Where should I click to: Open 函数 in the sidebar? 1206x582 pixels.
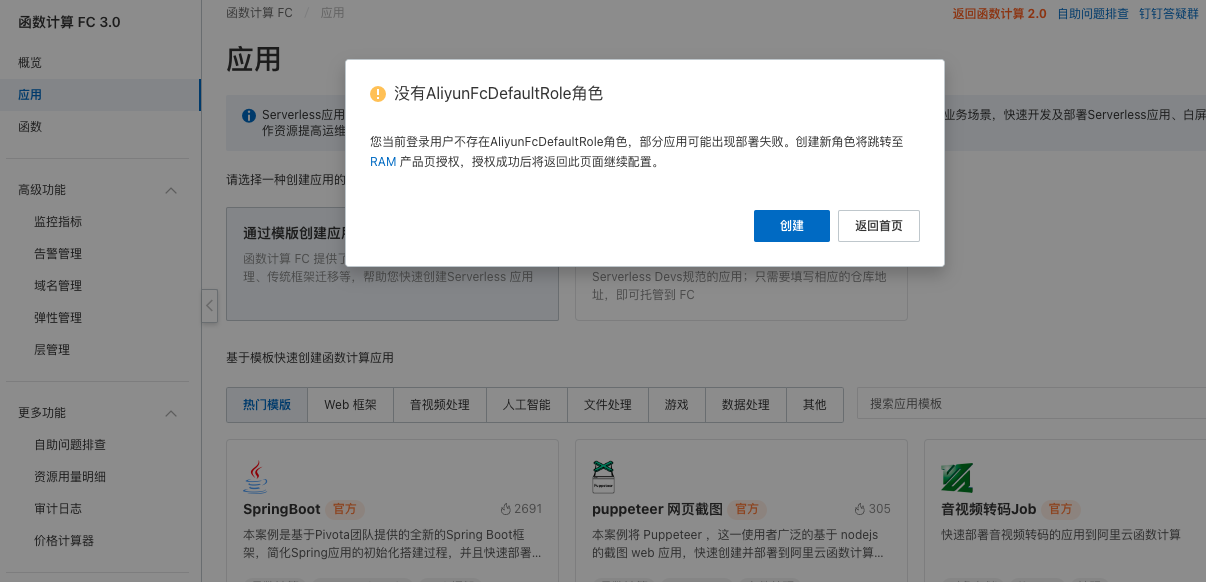pos(30,127)
